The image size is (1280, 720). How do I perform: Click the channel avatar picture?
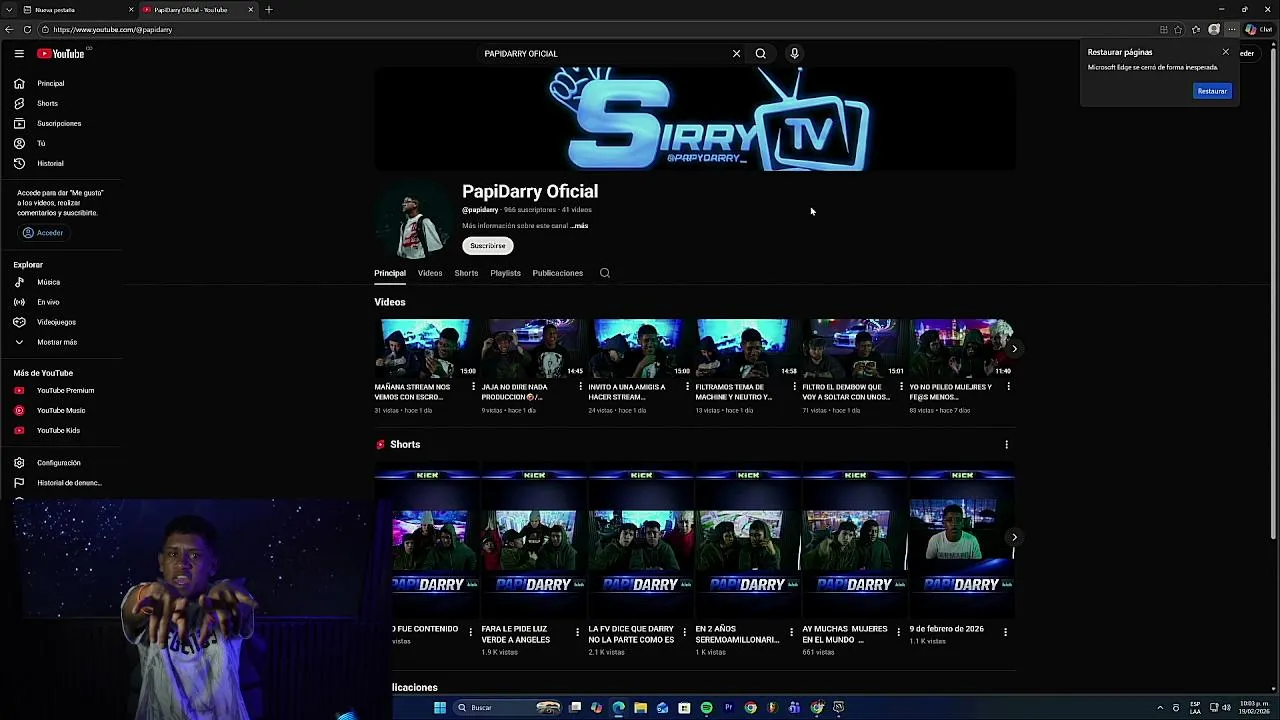(415, 222)
